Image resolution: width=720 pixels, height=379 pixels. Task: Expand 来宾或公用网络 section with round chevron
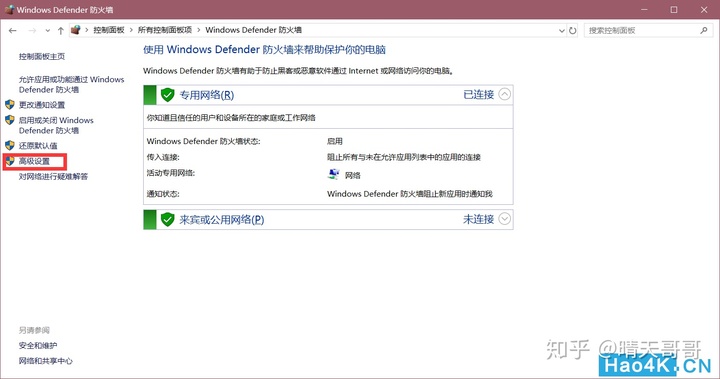coord(504,219)
